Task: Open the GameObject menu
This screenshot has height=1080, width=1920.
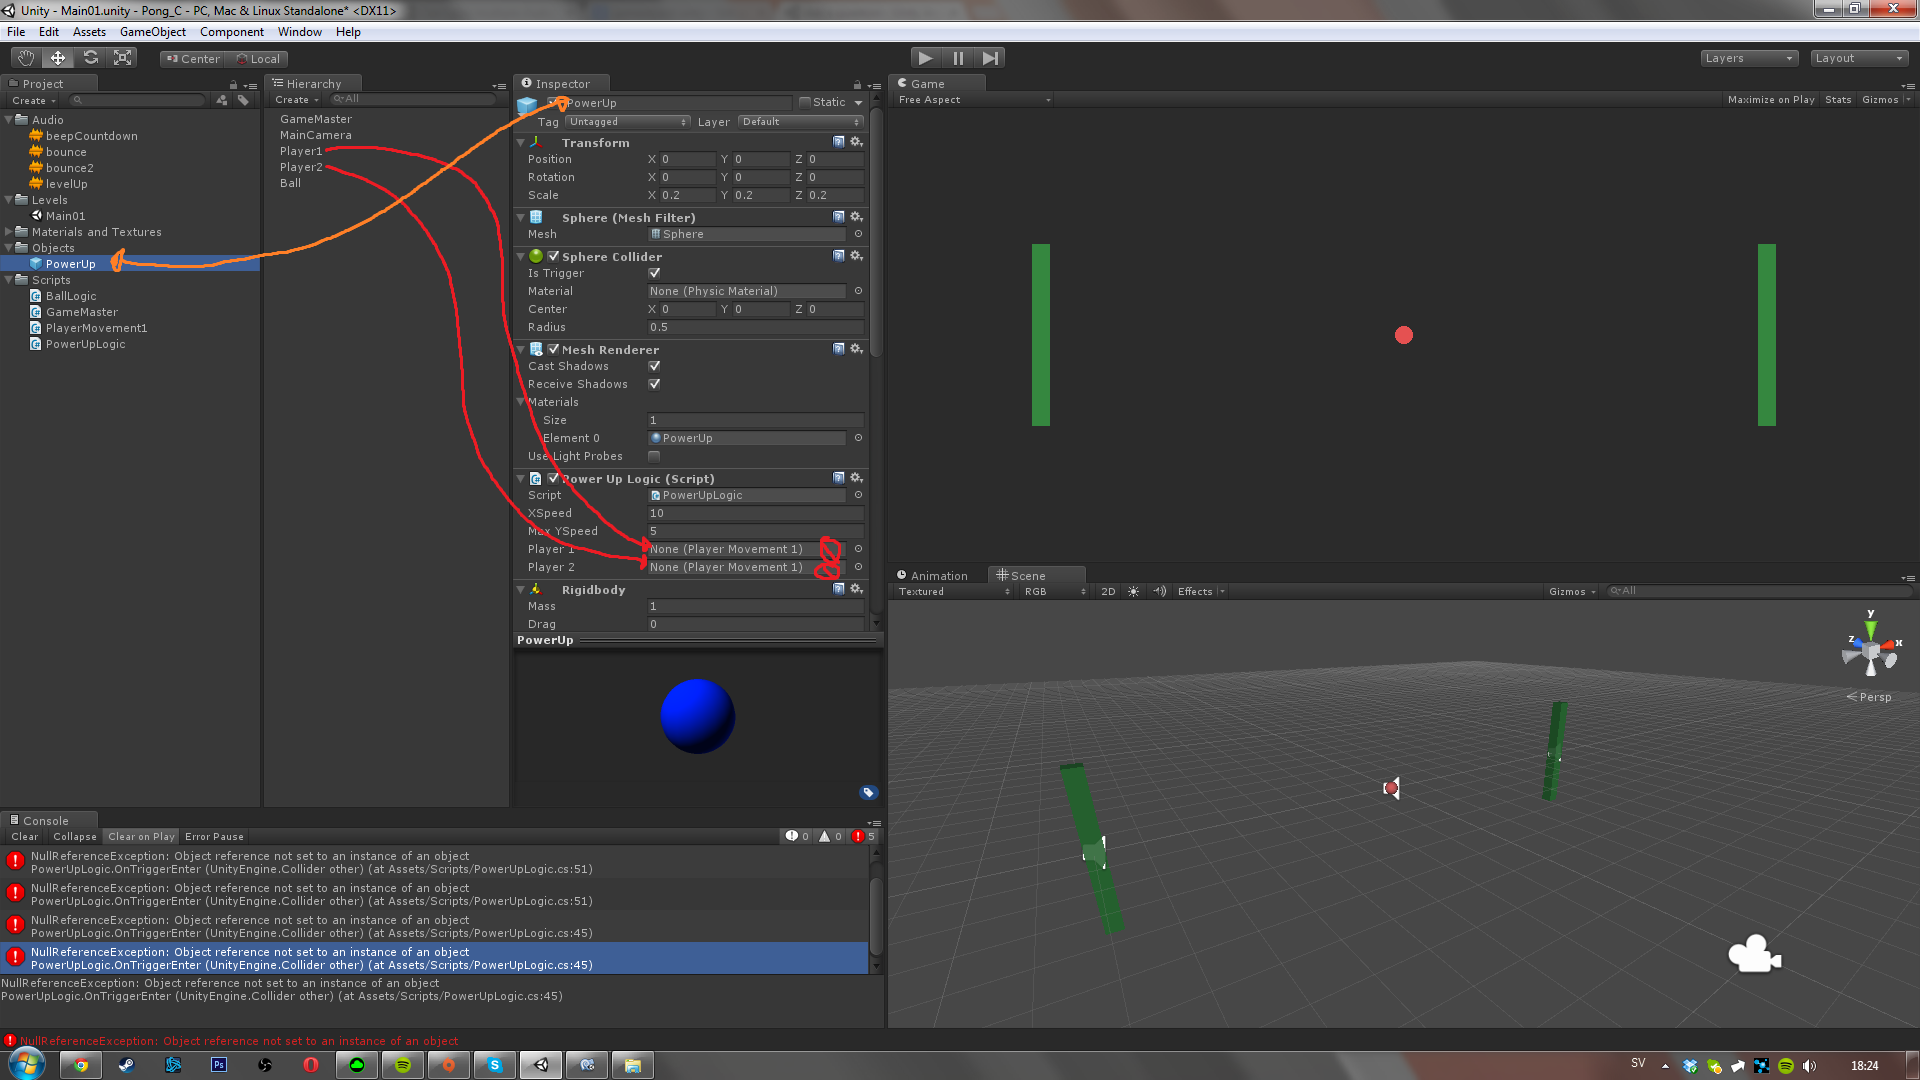Action: (153, 32)
